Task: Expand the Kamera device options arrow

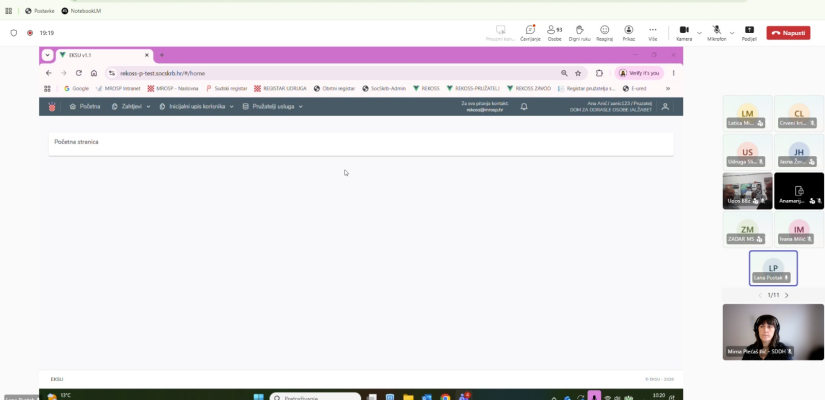Action: point(699,33)
